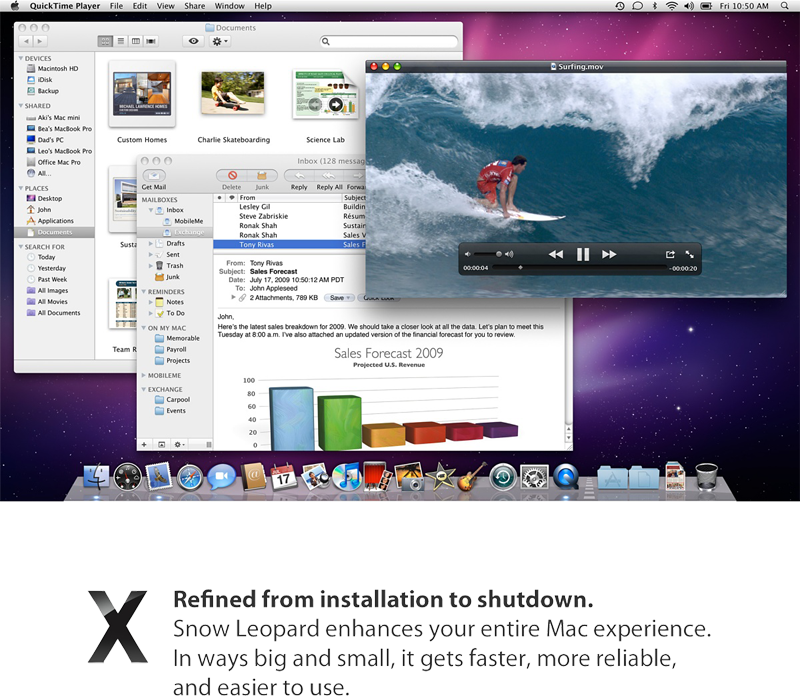The height and width of the screenshot is (696, 800).
Task: Click Quick Look eye button in Finder
Action: pyautogui.click(x=193, y=41)
